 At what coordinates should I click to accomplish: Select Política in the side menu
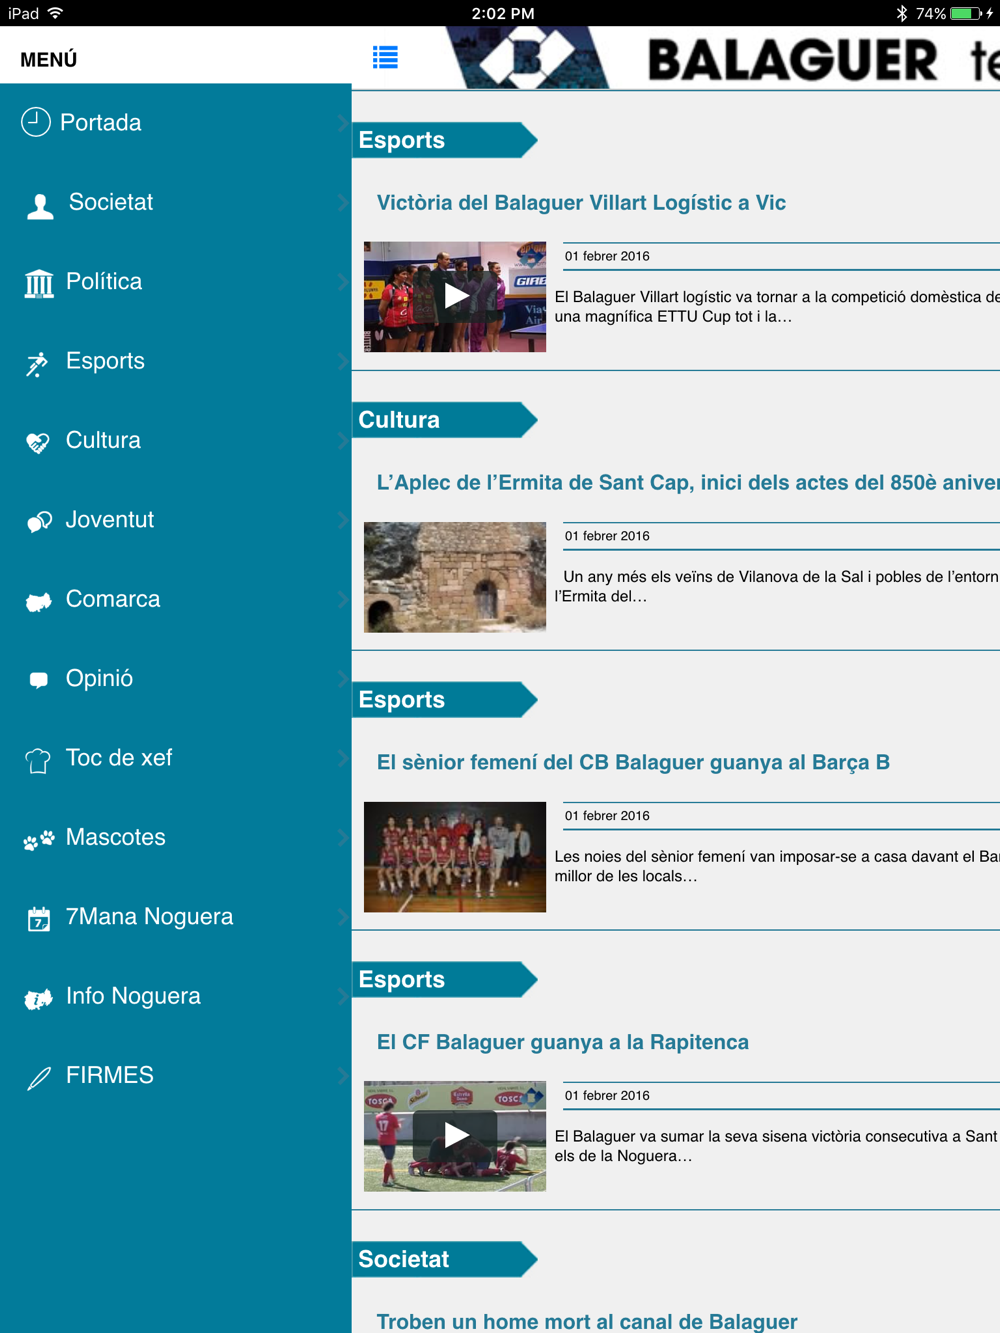pos(175,282)
